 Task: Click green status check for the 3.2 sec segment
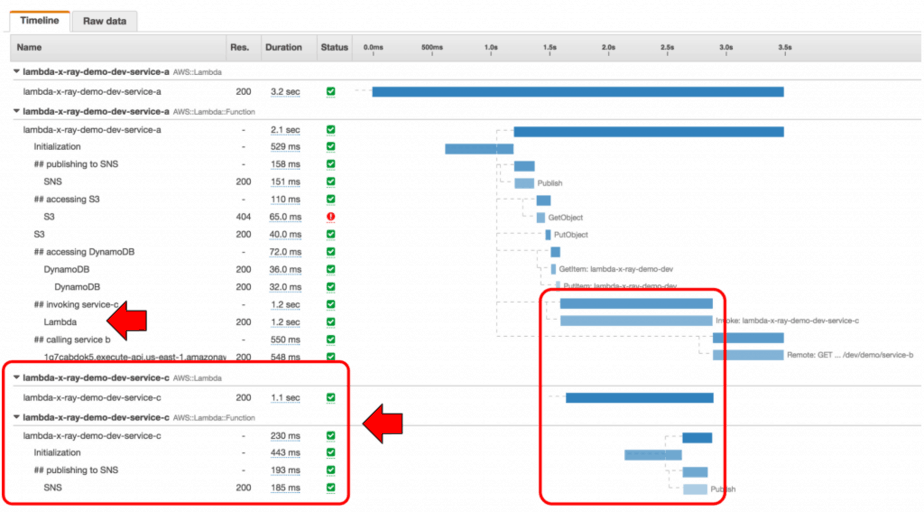tap(331, 92)
